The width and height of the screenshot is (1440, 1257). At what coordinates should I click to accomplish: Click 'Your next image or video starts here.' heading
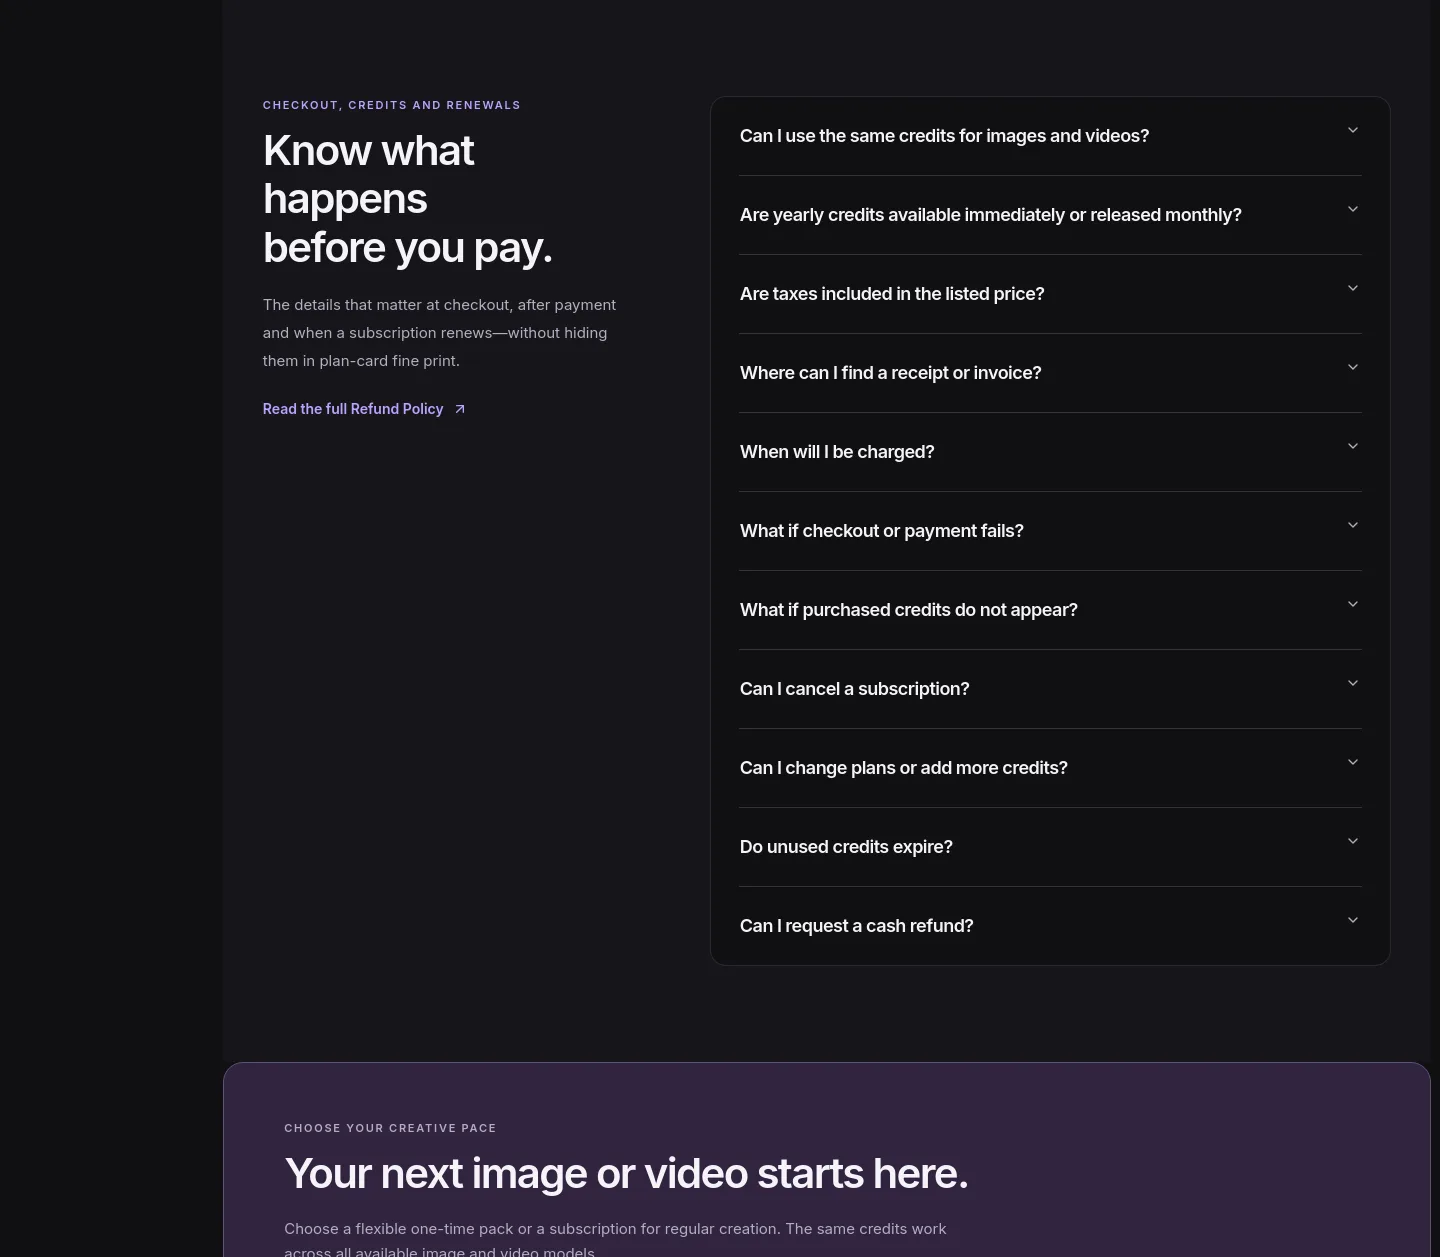click(626, 1173)
